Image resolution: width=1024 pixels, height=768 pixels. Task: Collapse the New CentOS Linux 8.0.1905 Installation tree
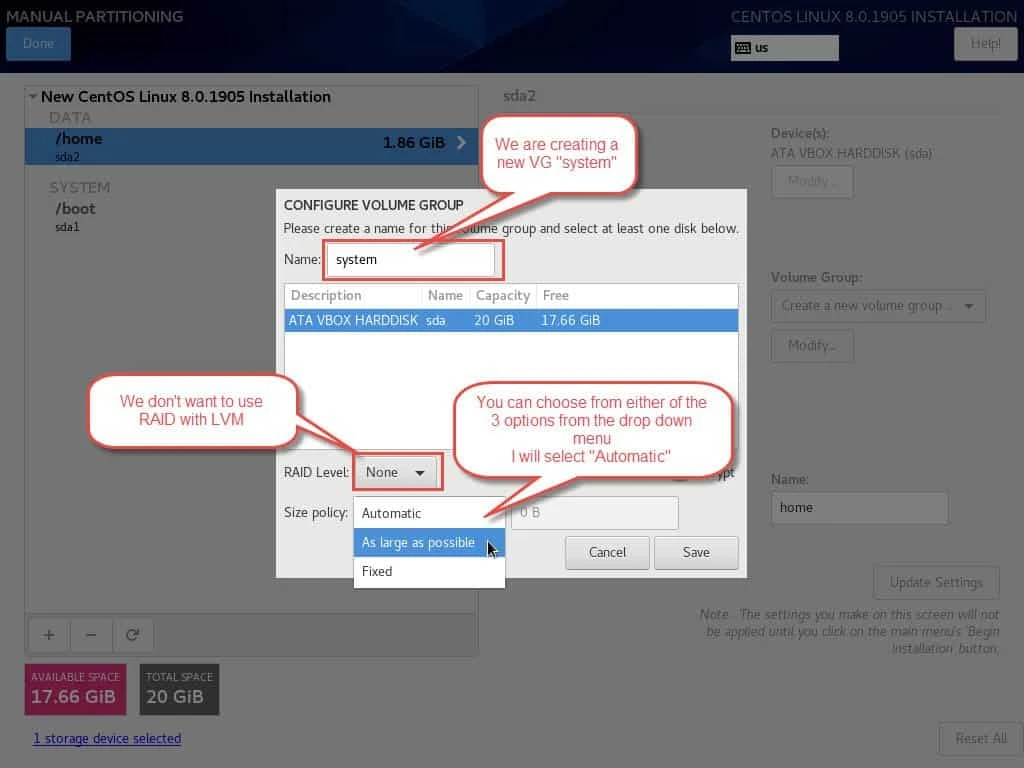[x=31, y=96]
